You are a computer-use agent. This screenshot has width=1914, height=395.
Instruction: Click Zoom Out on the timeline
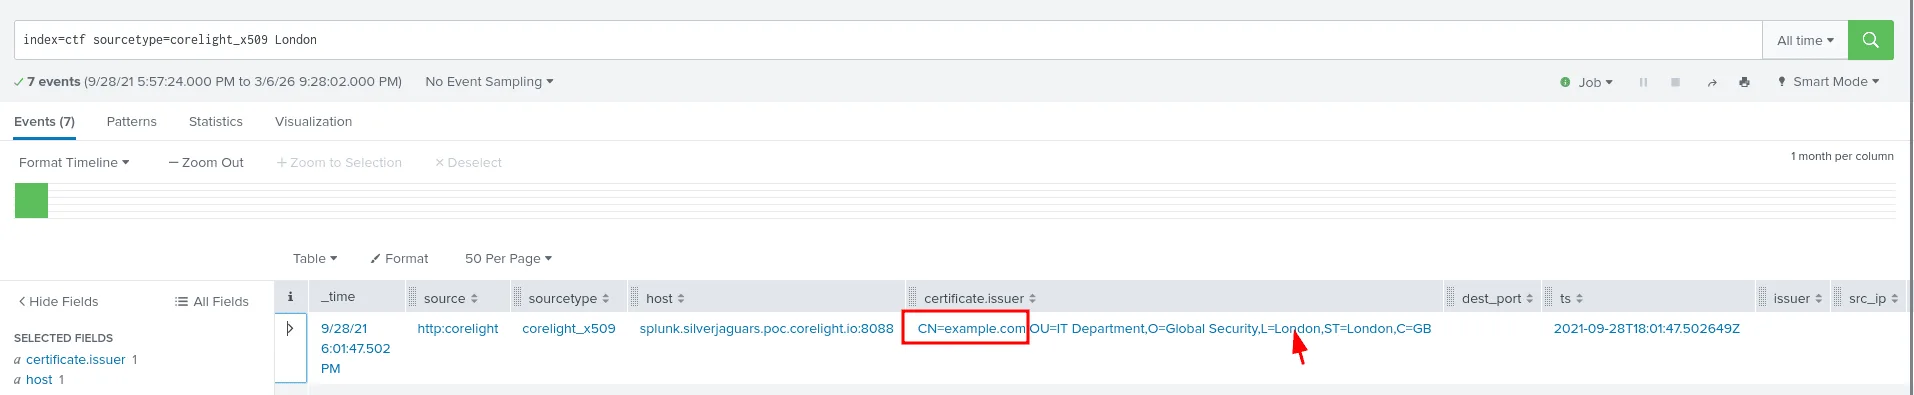(x=206, y=162)
